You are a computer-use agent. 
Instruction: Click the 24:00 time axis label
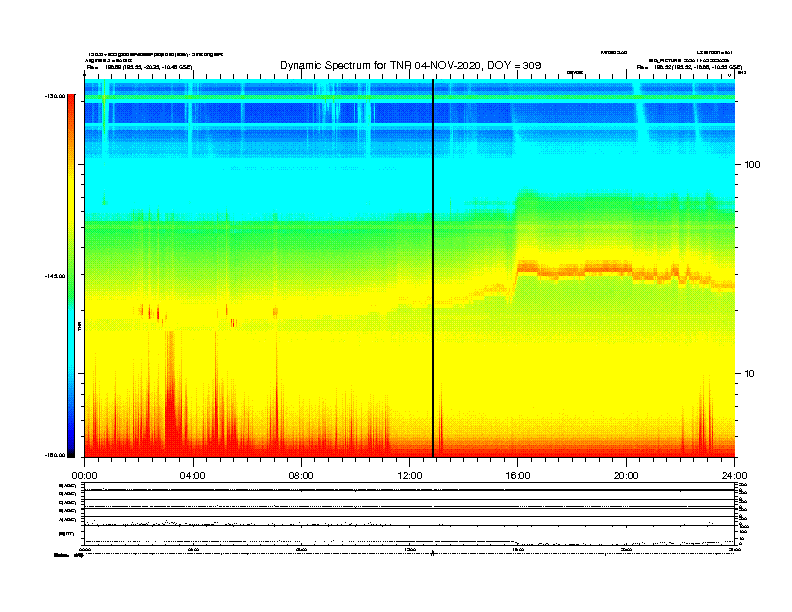click(x=734, y=476)
